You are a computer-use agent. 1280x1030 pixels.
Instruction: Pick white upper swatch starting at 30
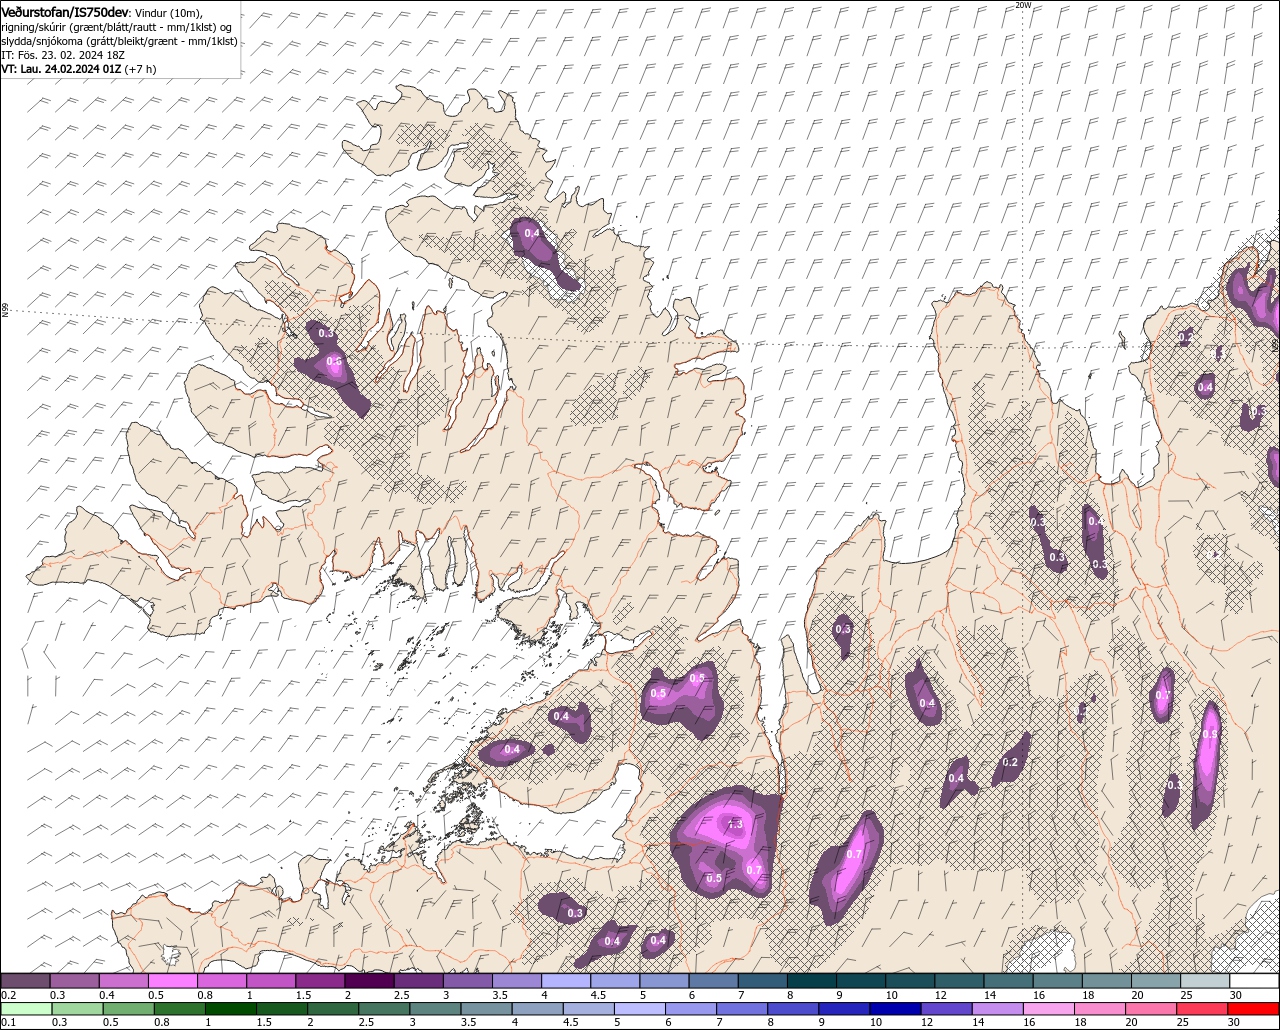click(x=1254, y=981)
